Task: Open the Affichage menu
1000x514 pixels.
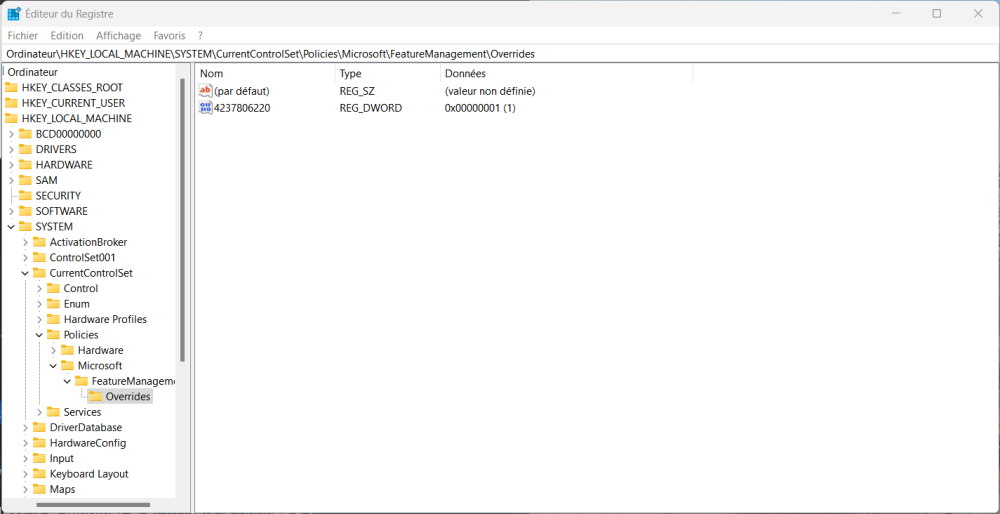Action: click(x=119, y=36)
